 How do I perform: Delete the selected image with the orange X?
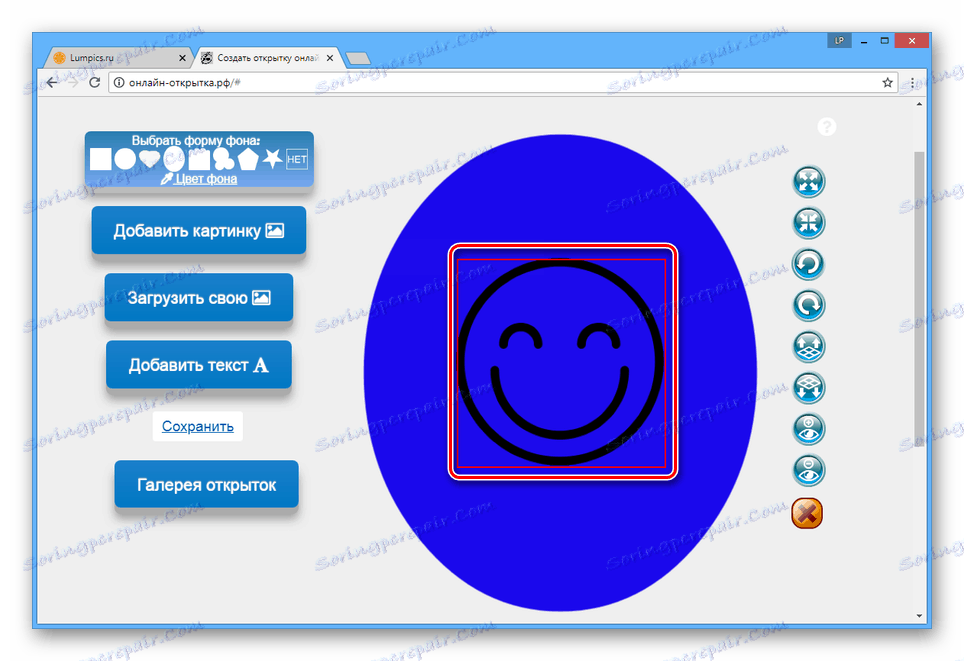(807, 513)
